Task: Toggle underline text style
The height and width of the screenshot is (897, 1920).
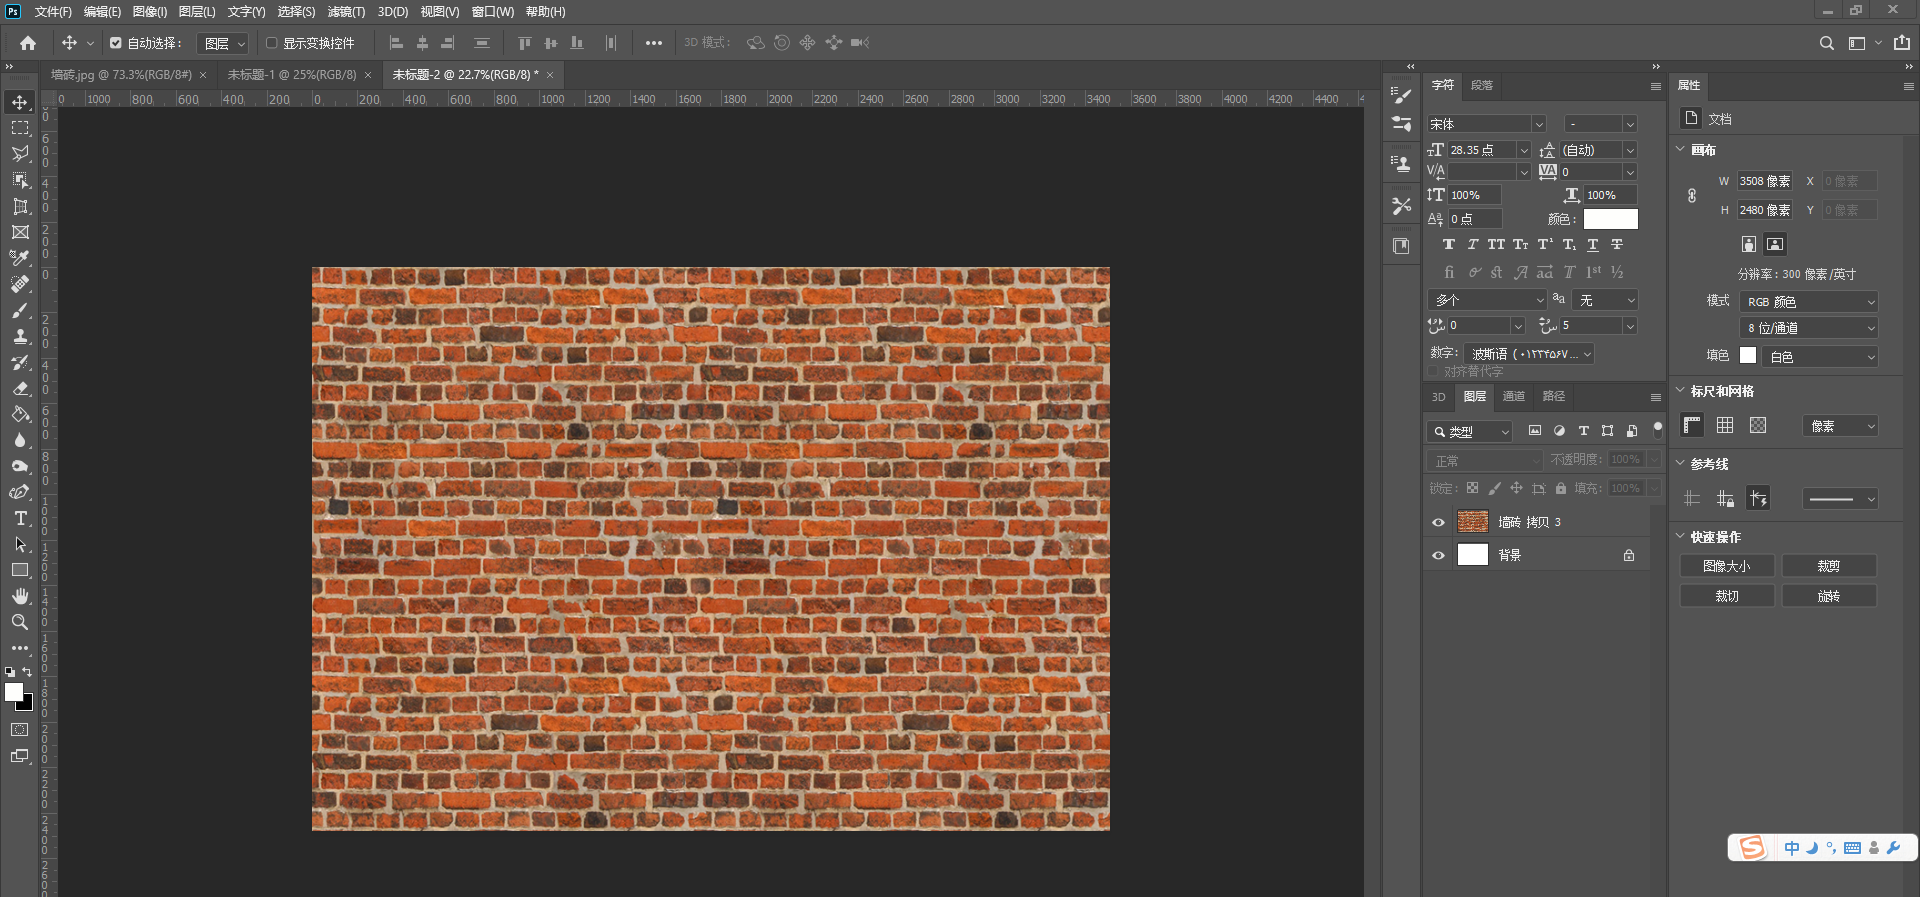Action: [x=1593, y=245]
